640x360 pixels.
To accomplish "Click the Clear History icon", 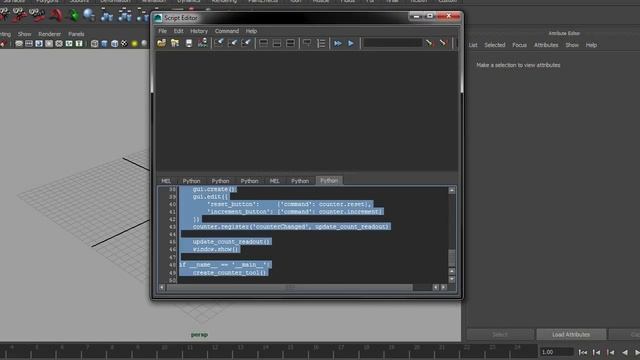I will [219, 43].
